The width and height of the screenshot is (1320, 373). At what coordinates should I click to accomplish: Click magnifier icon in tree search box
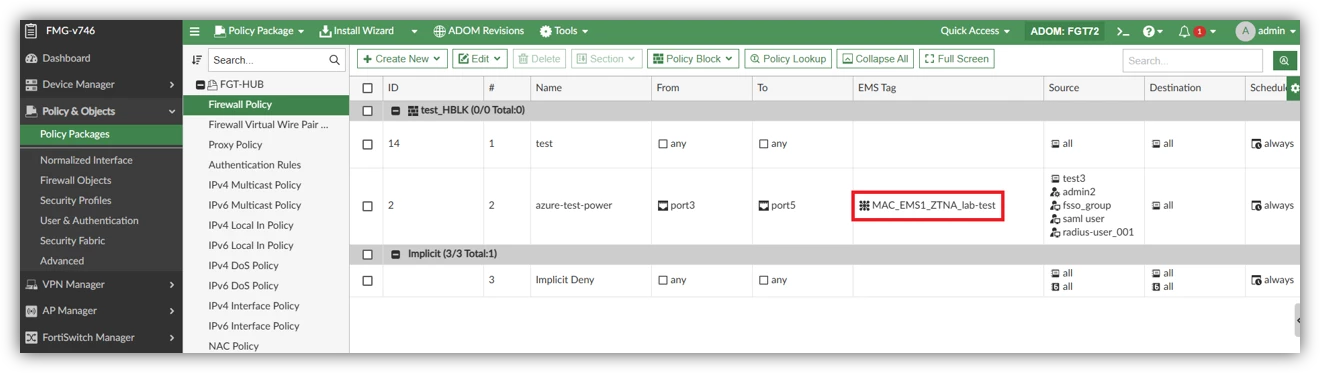[335, 60]
